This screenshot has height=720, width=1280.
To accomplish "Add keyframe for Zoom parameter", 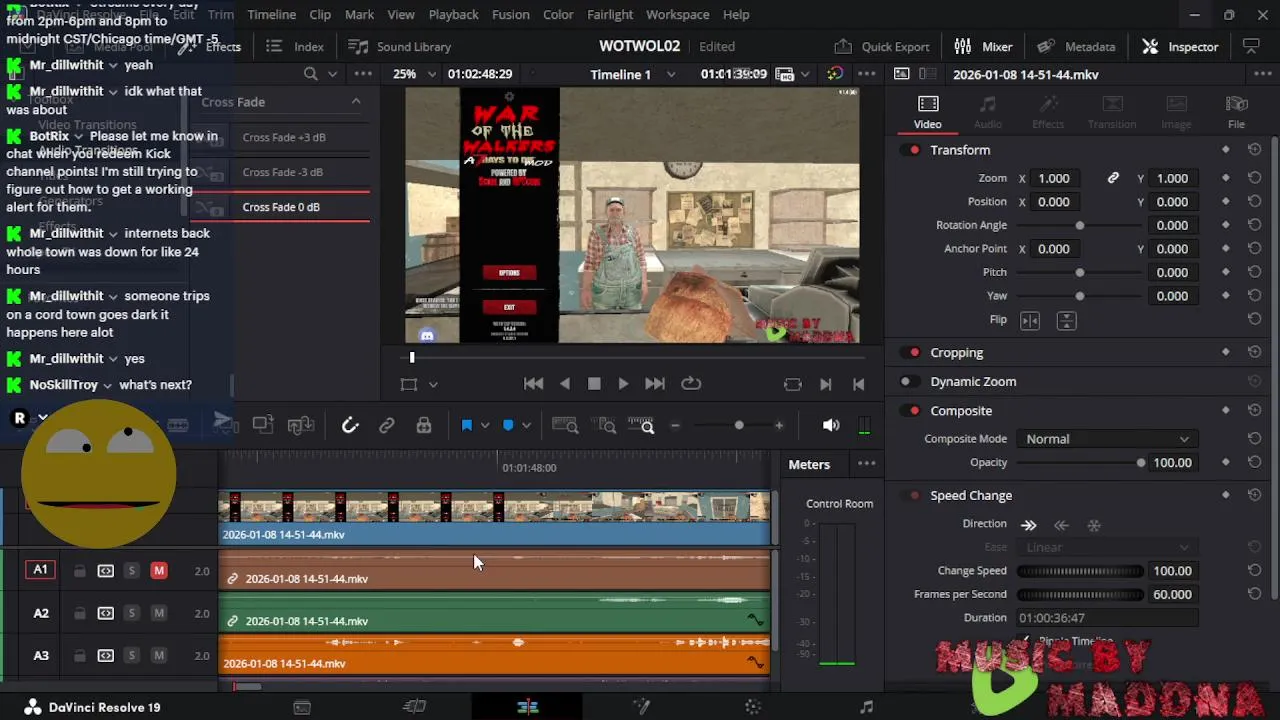I will coord(1226,178).
